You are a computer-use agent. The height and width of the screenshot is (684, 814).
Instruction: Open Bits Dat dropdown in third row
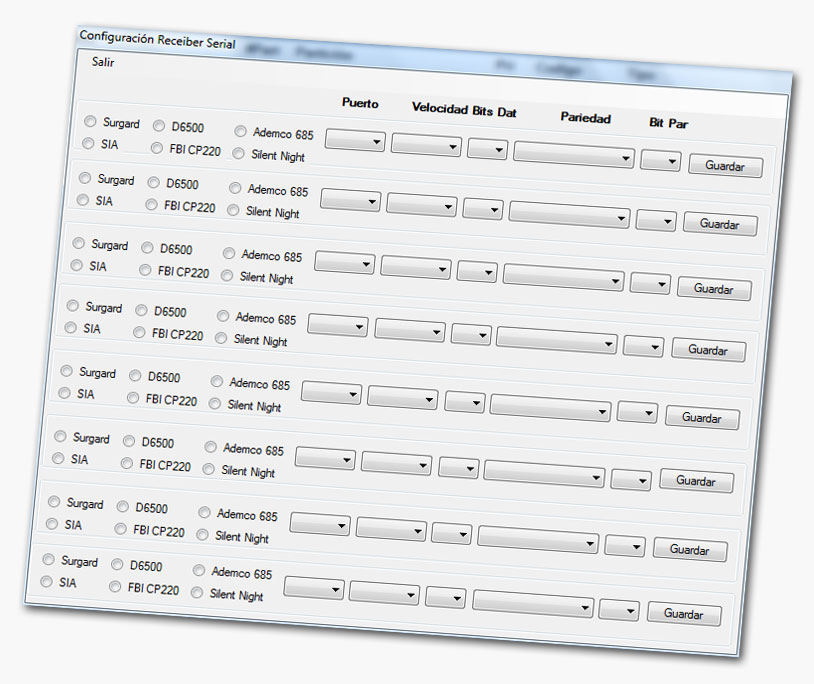point(477,271)
